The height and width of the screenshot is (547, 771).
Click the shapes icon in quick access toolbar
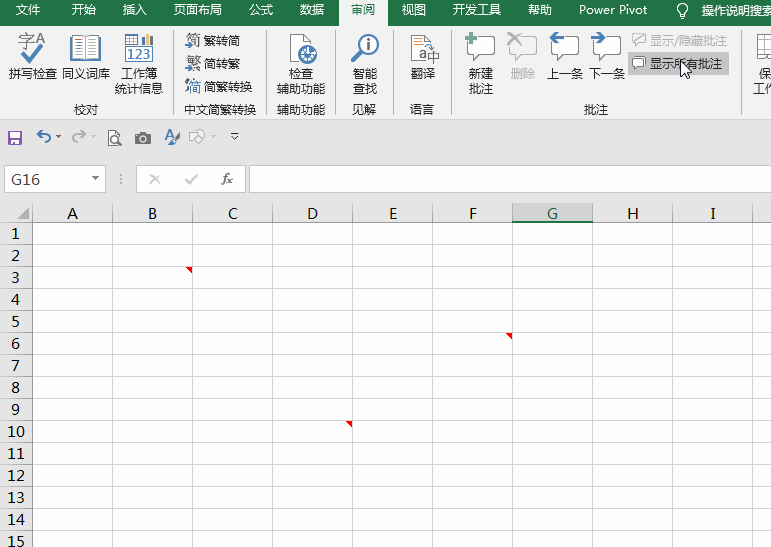pyautogui.click(x=197, y=137)
